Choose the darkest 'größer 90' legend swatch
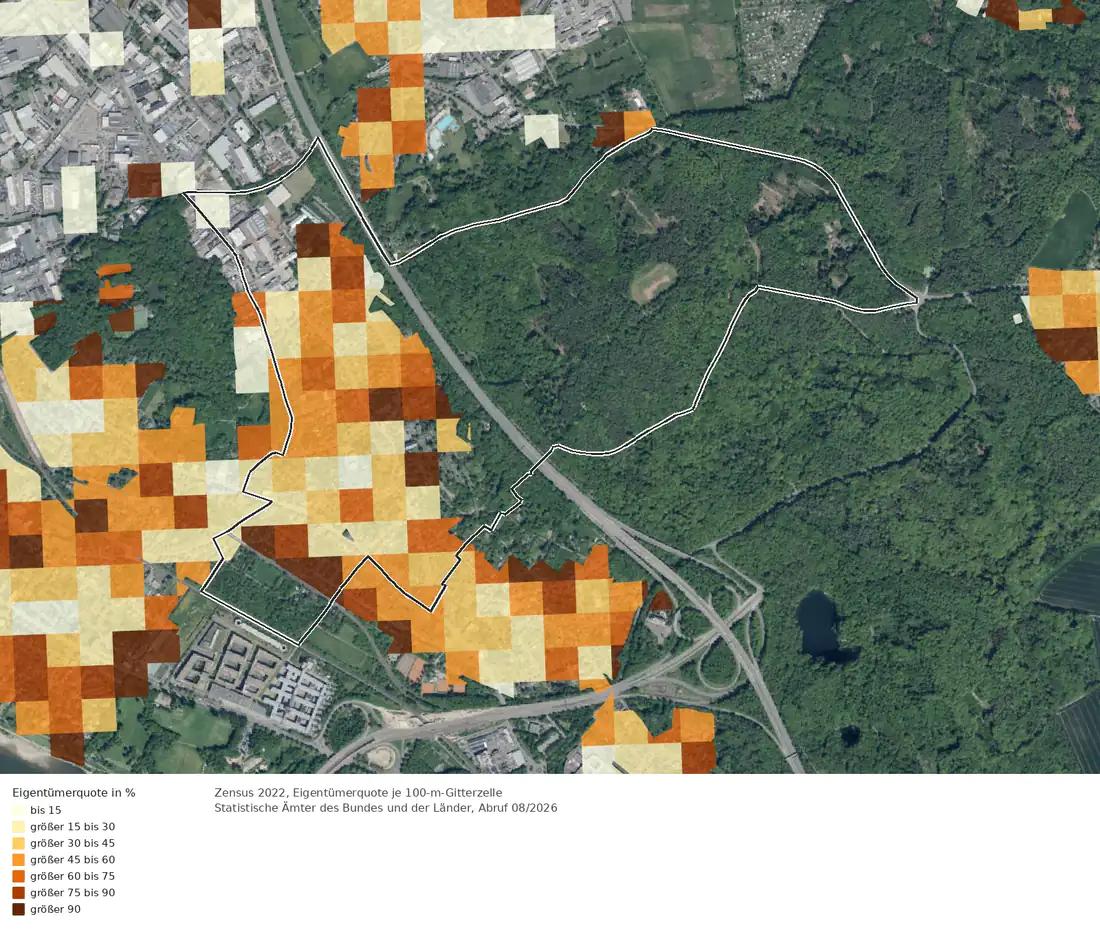Viewport: 1100px width, 932px height. click(18, 909)
